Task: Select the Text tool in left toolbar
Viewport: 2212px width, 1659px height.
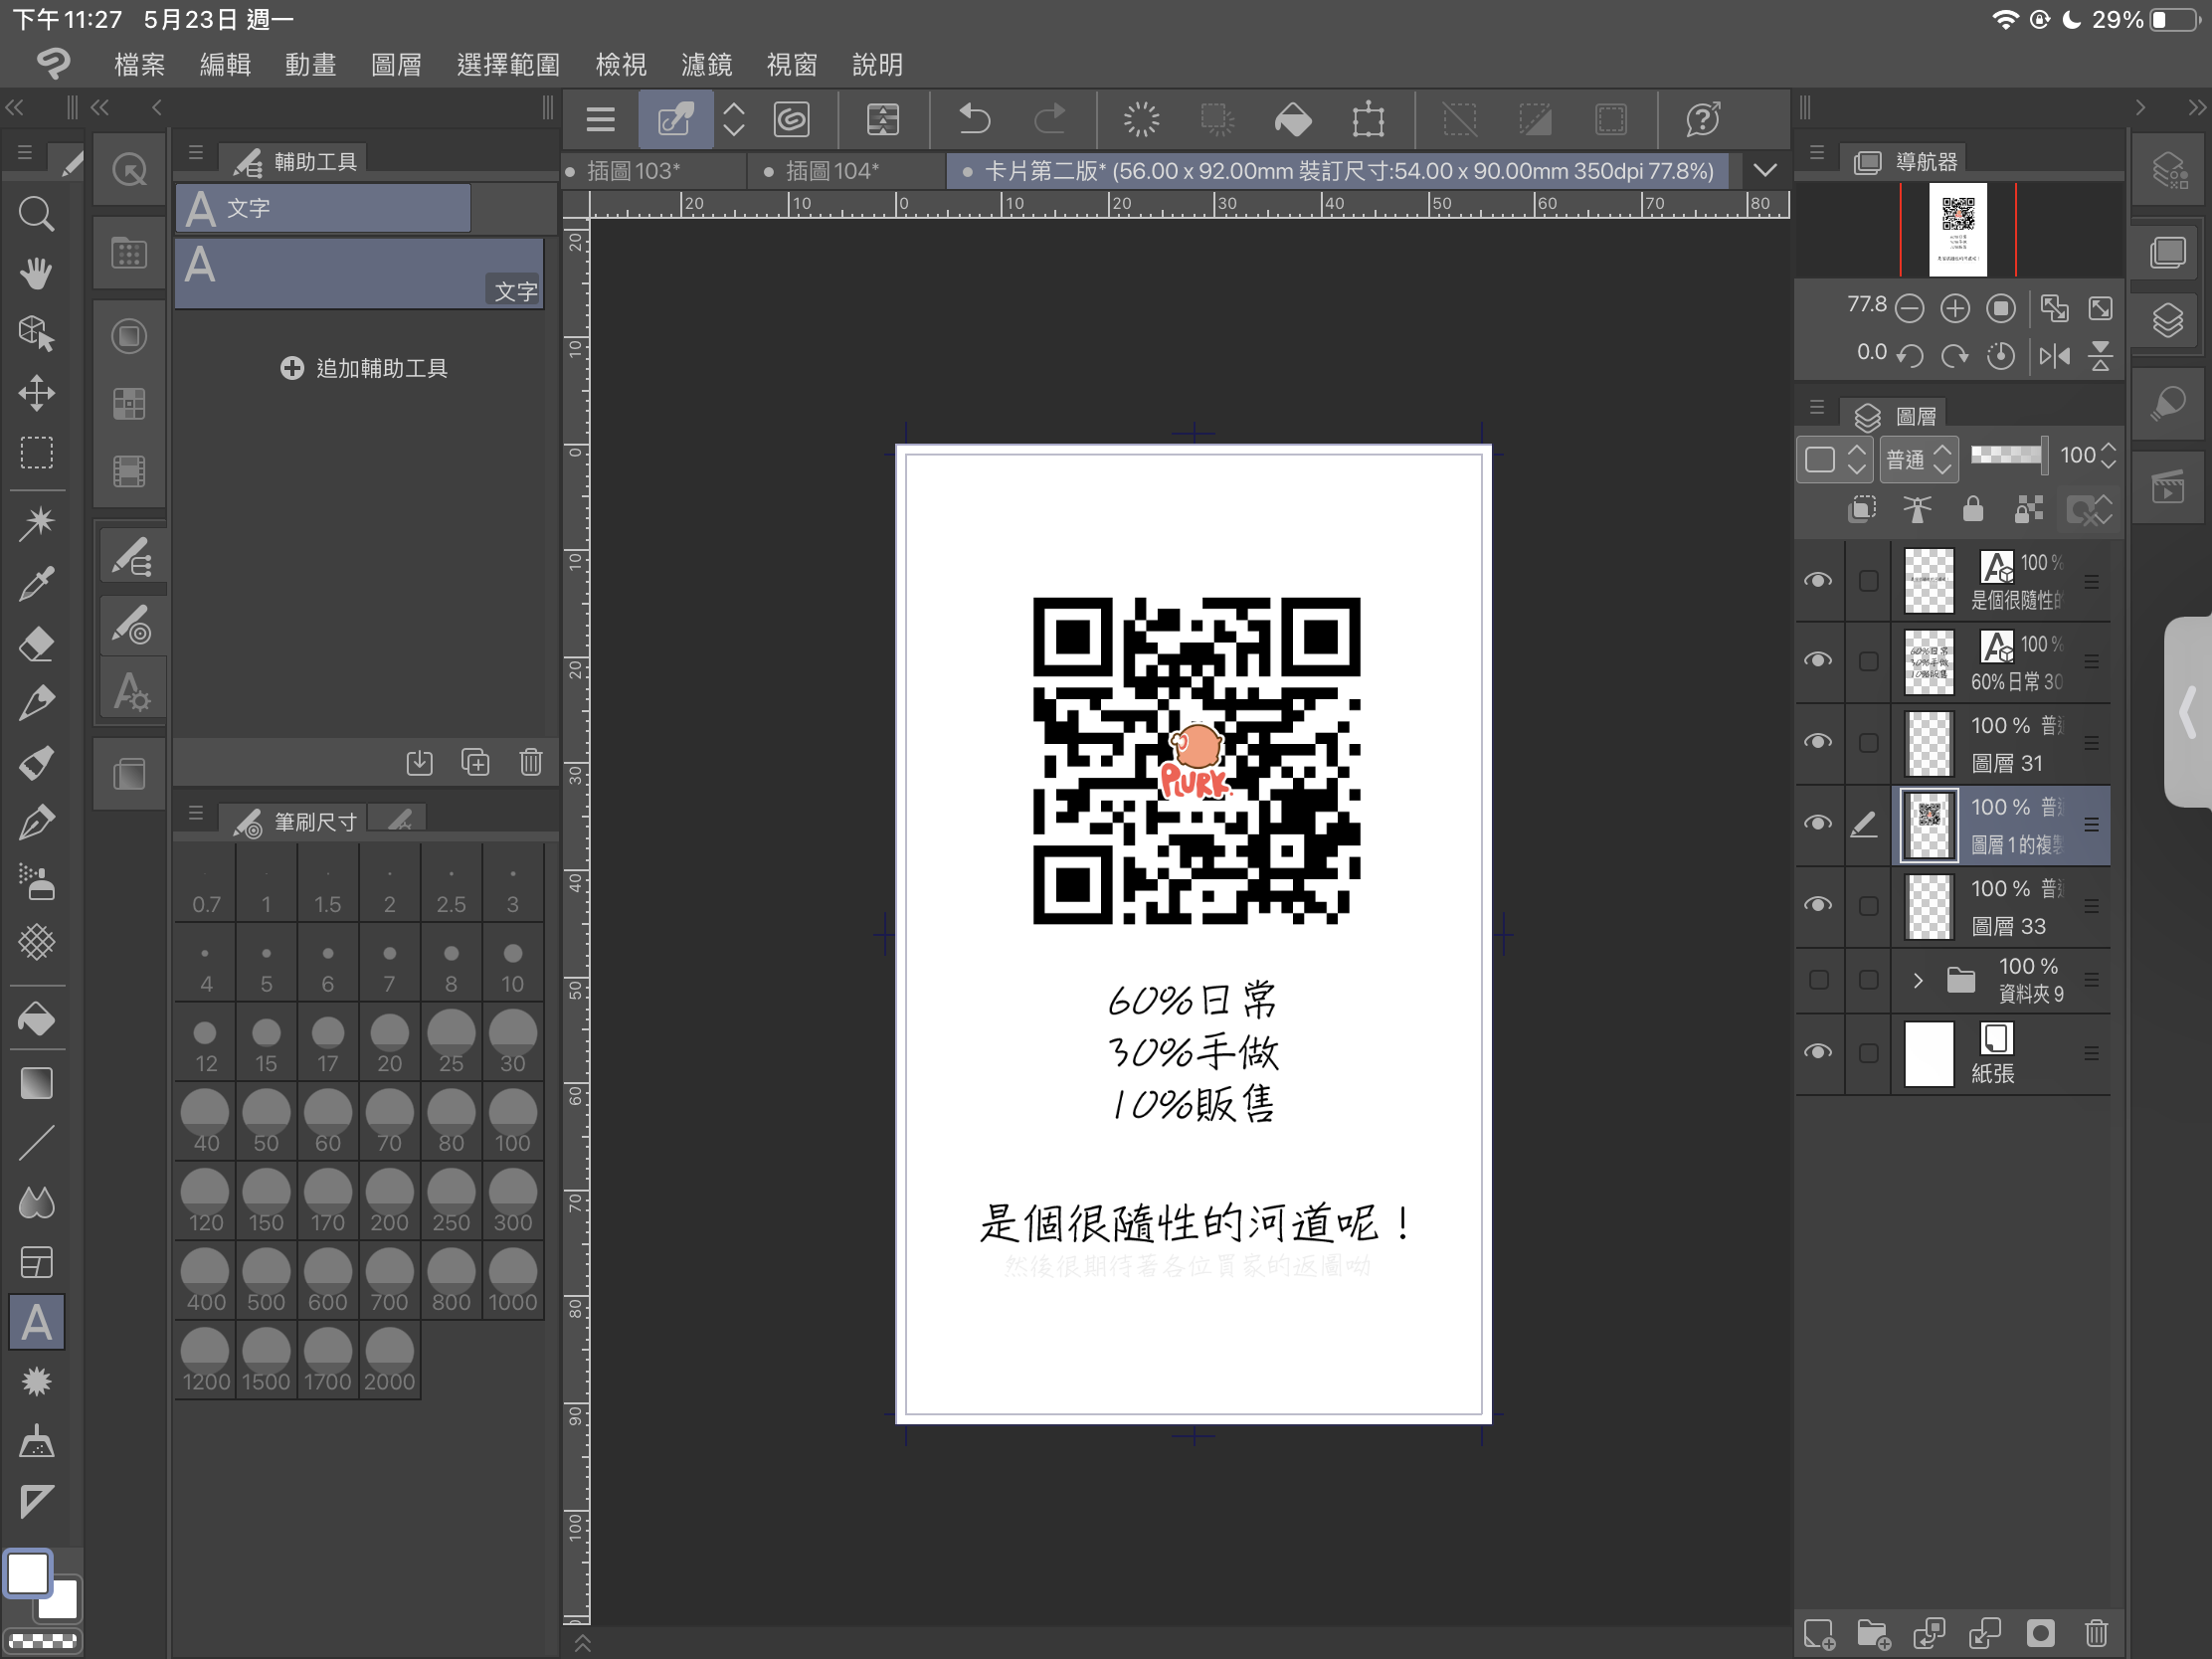Action: 36,1323
